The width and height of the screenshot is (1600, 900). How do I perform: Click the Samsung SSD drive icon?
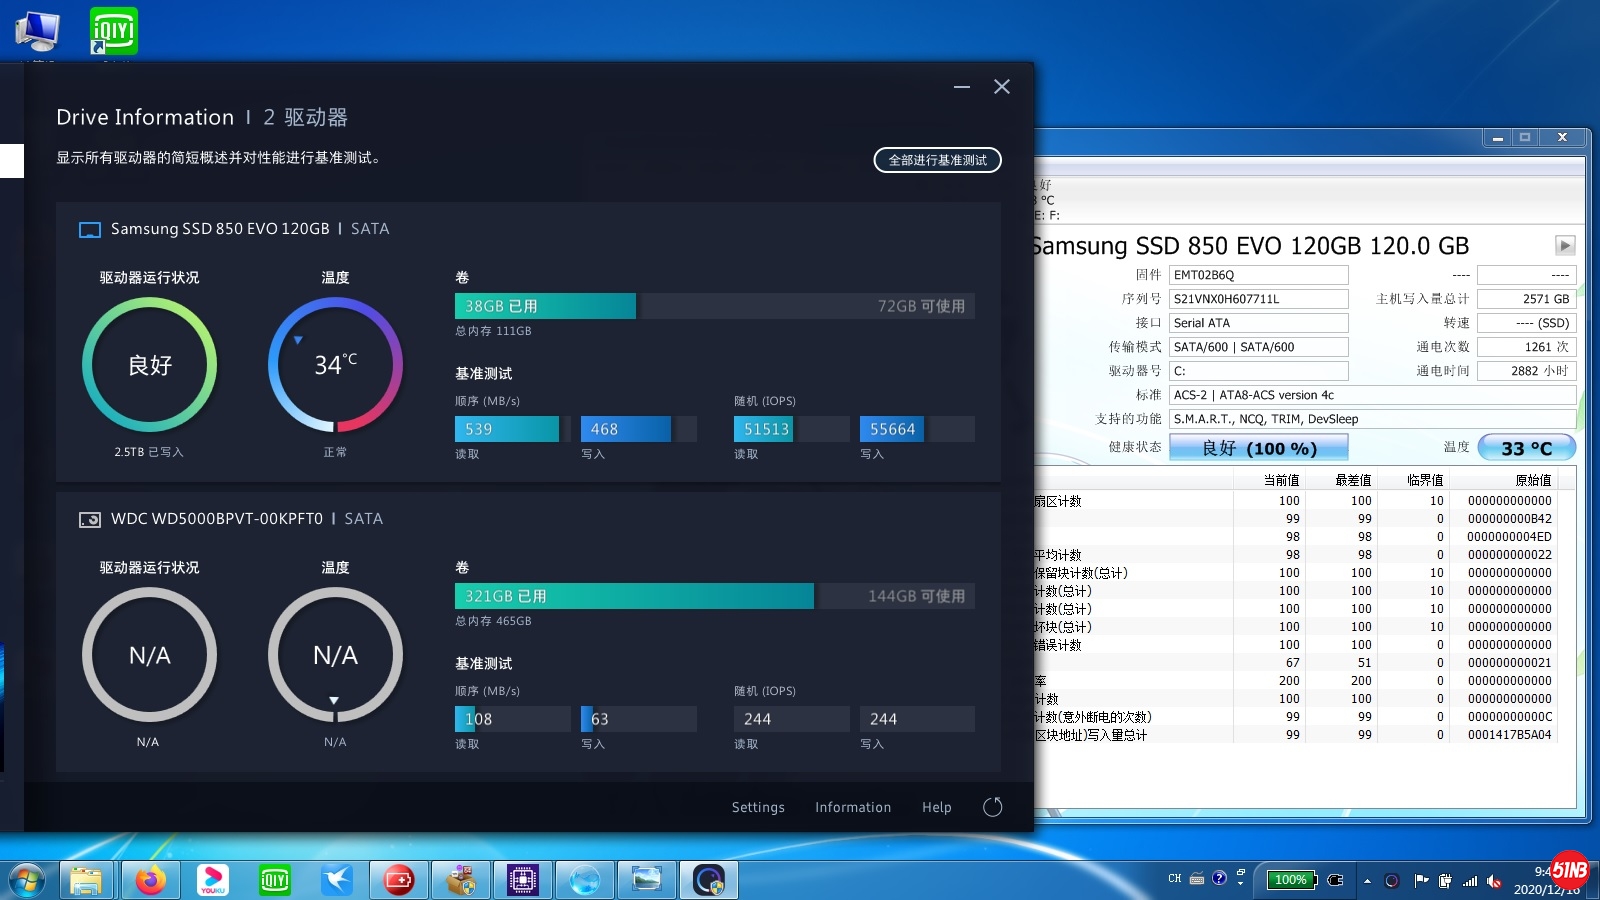pos(90,230)
